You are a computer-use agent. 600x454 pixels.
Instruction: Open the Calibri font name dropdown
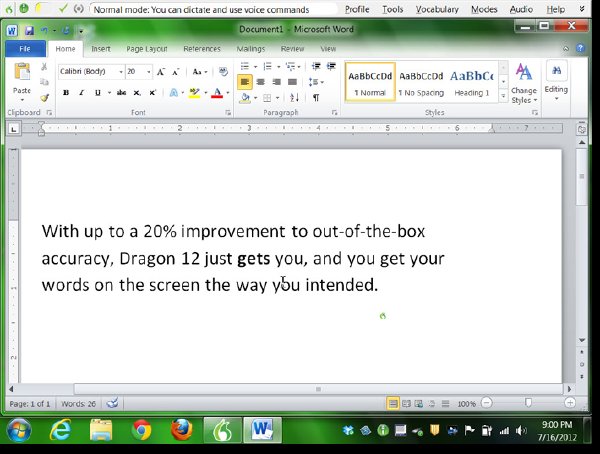click(121, 72)
